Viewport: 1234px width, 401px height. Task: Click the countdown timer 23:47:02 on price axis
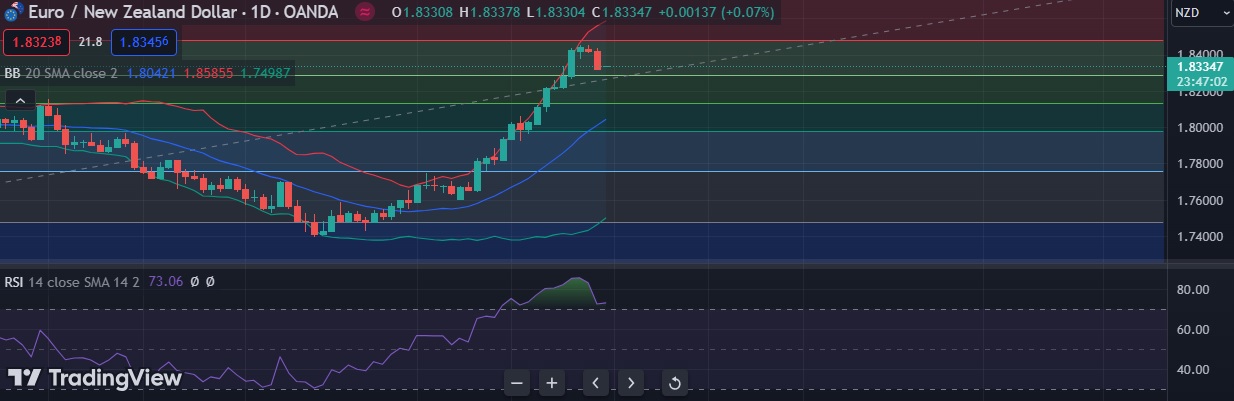(x=1201, y=81)
